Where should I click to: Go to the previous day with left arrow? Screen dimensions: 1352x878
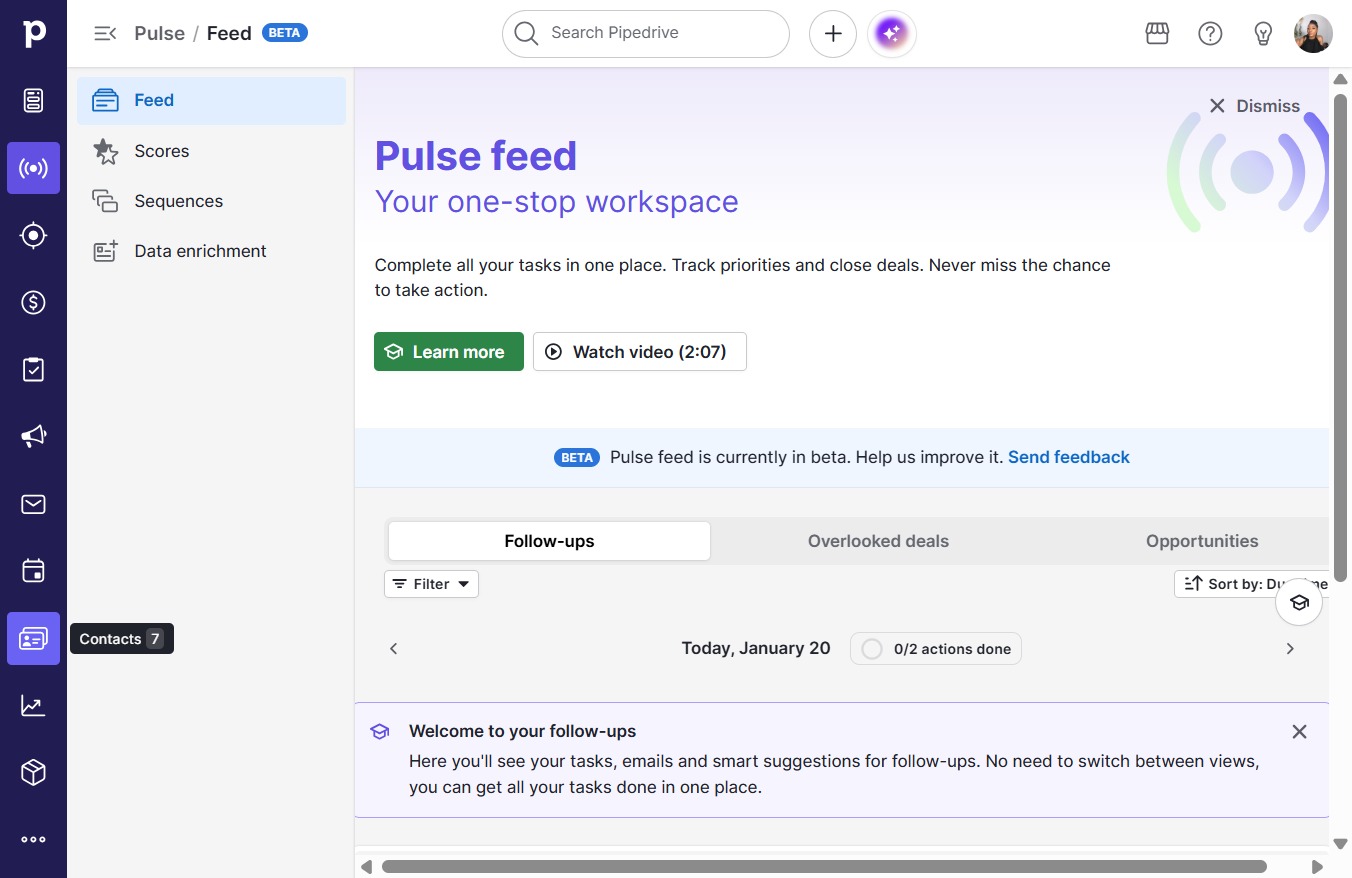[394, 649]
